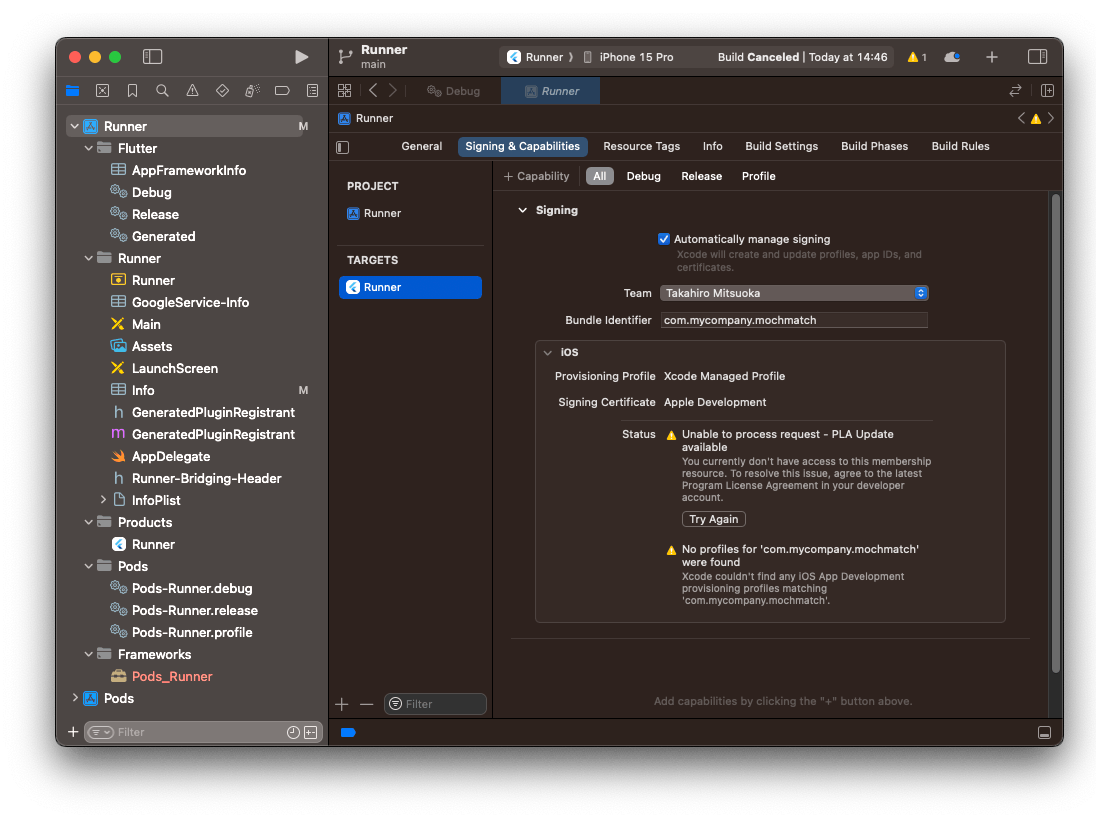Select the iPhone 15 Pro destination
This screenshot has width=1119, height=820.
(x=629, y=57)
